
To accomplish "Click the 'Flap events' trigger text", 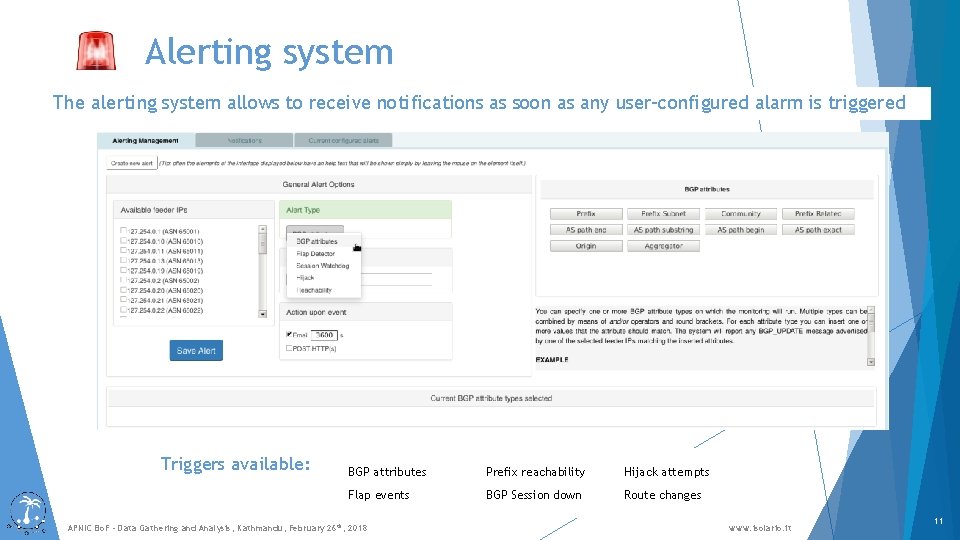I will (378, 495).
